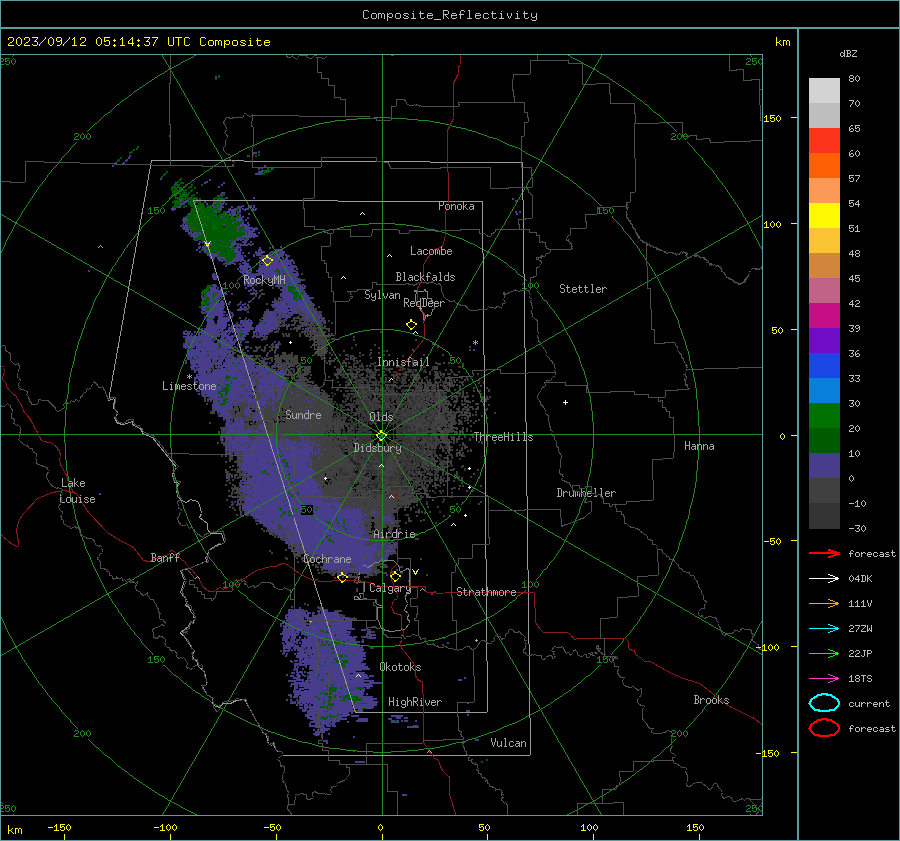Image resolution: width=900 pixels, height=841 pixels.
Task: Click the Hanna city label
Action: coord(699,446)
